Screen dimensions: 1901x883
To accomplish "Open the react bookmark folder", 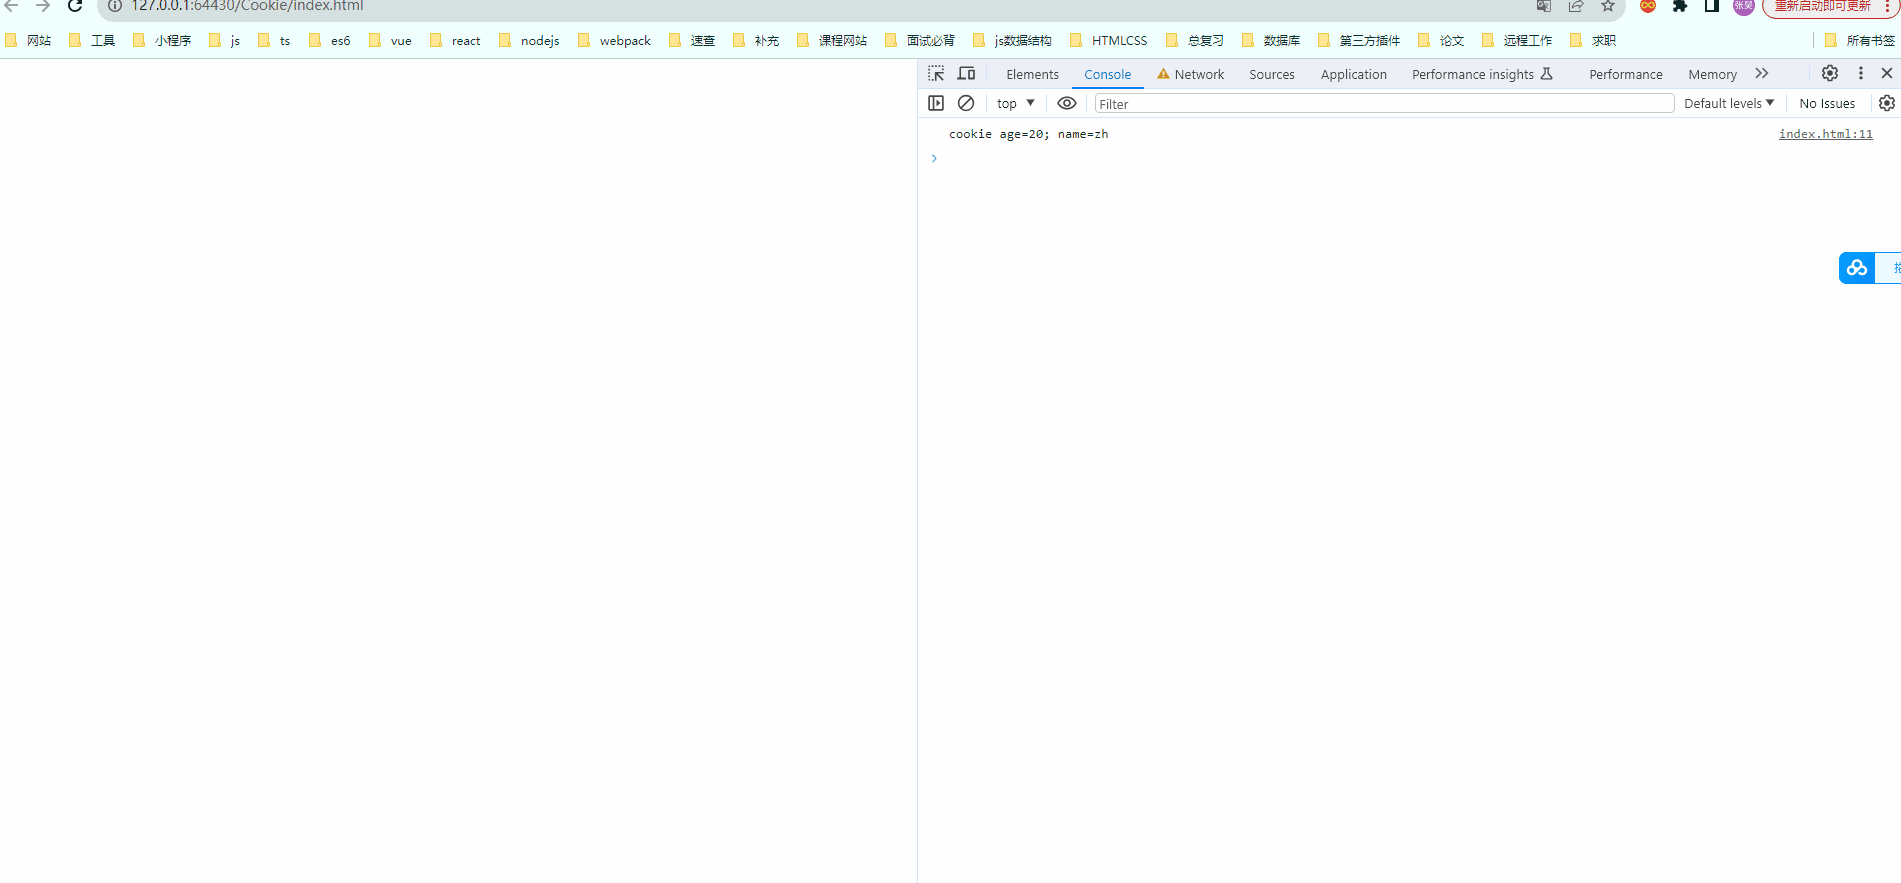I will coord(456,40).
